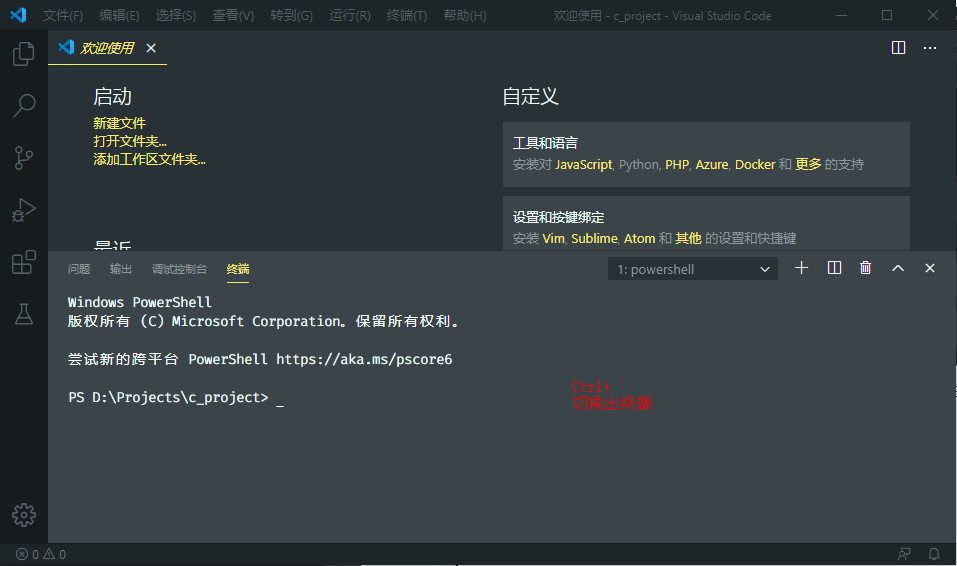This screenshot has width=957, height=566.
Task: Open the 查看(V) menu
Action: click(233, 15)
